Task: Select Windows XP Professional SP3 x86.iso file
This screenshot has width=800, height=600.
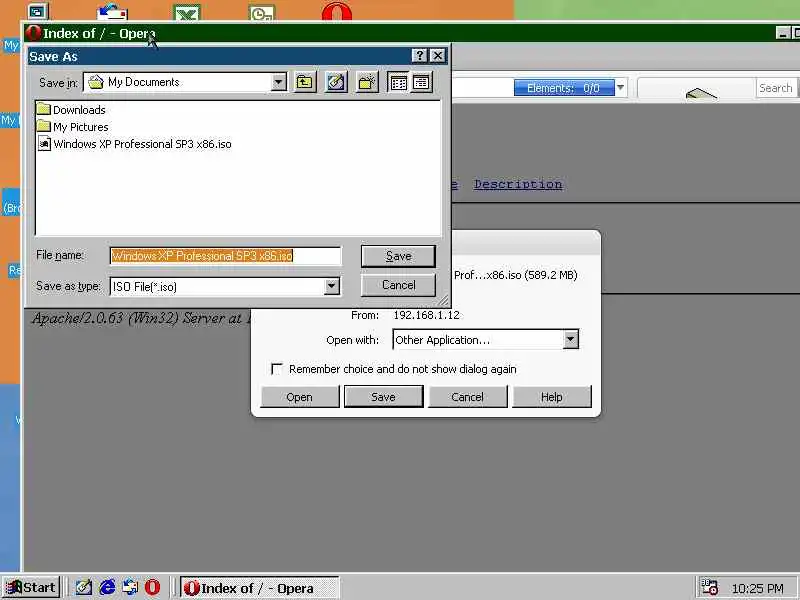Action: [x=135, y=144]
